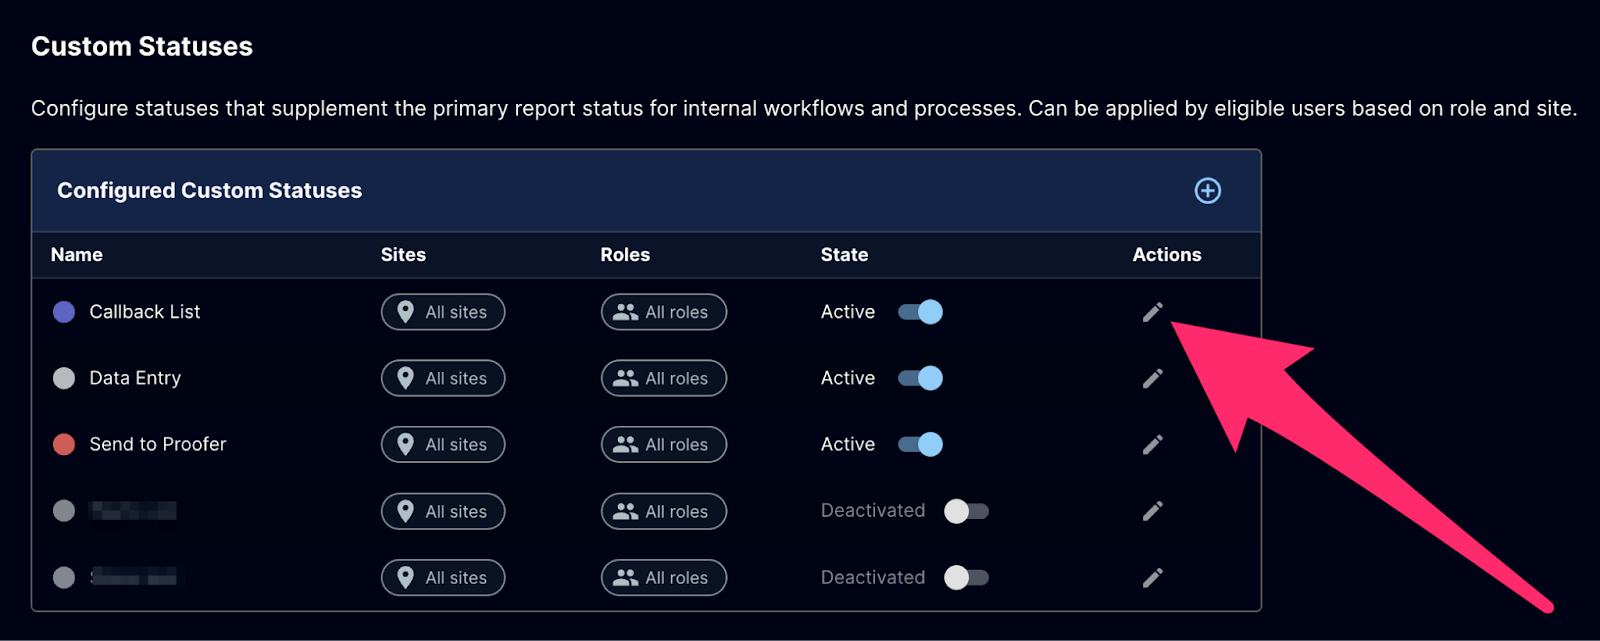The height and width of the screenshot is (641, 1600).
Task: Click the State column header
Action: coord(844,255)
